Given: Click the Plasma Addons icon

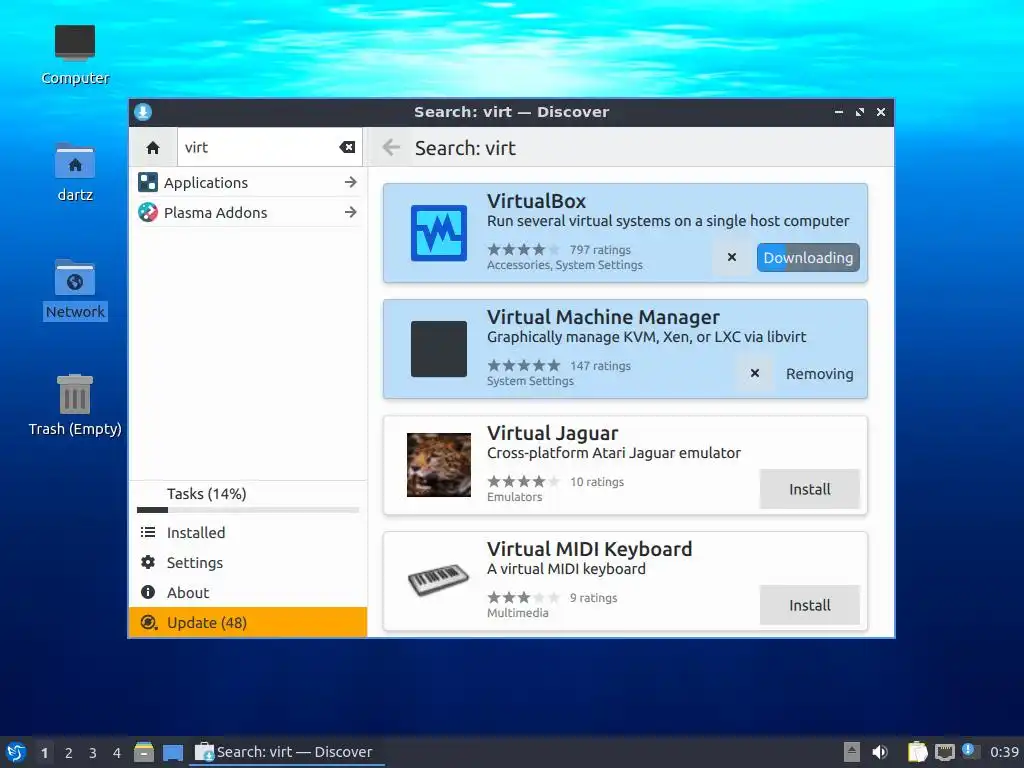Looking at the screenshot, I should click(x=148, y=212).
